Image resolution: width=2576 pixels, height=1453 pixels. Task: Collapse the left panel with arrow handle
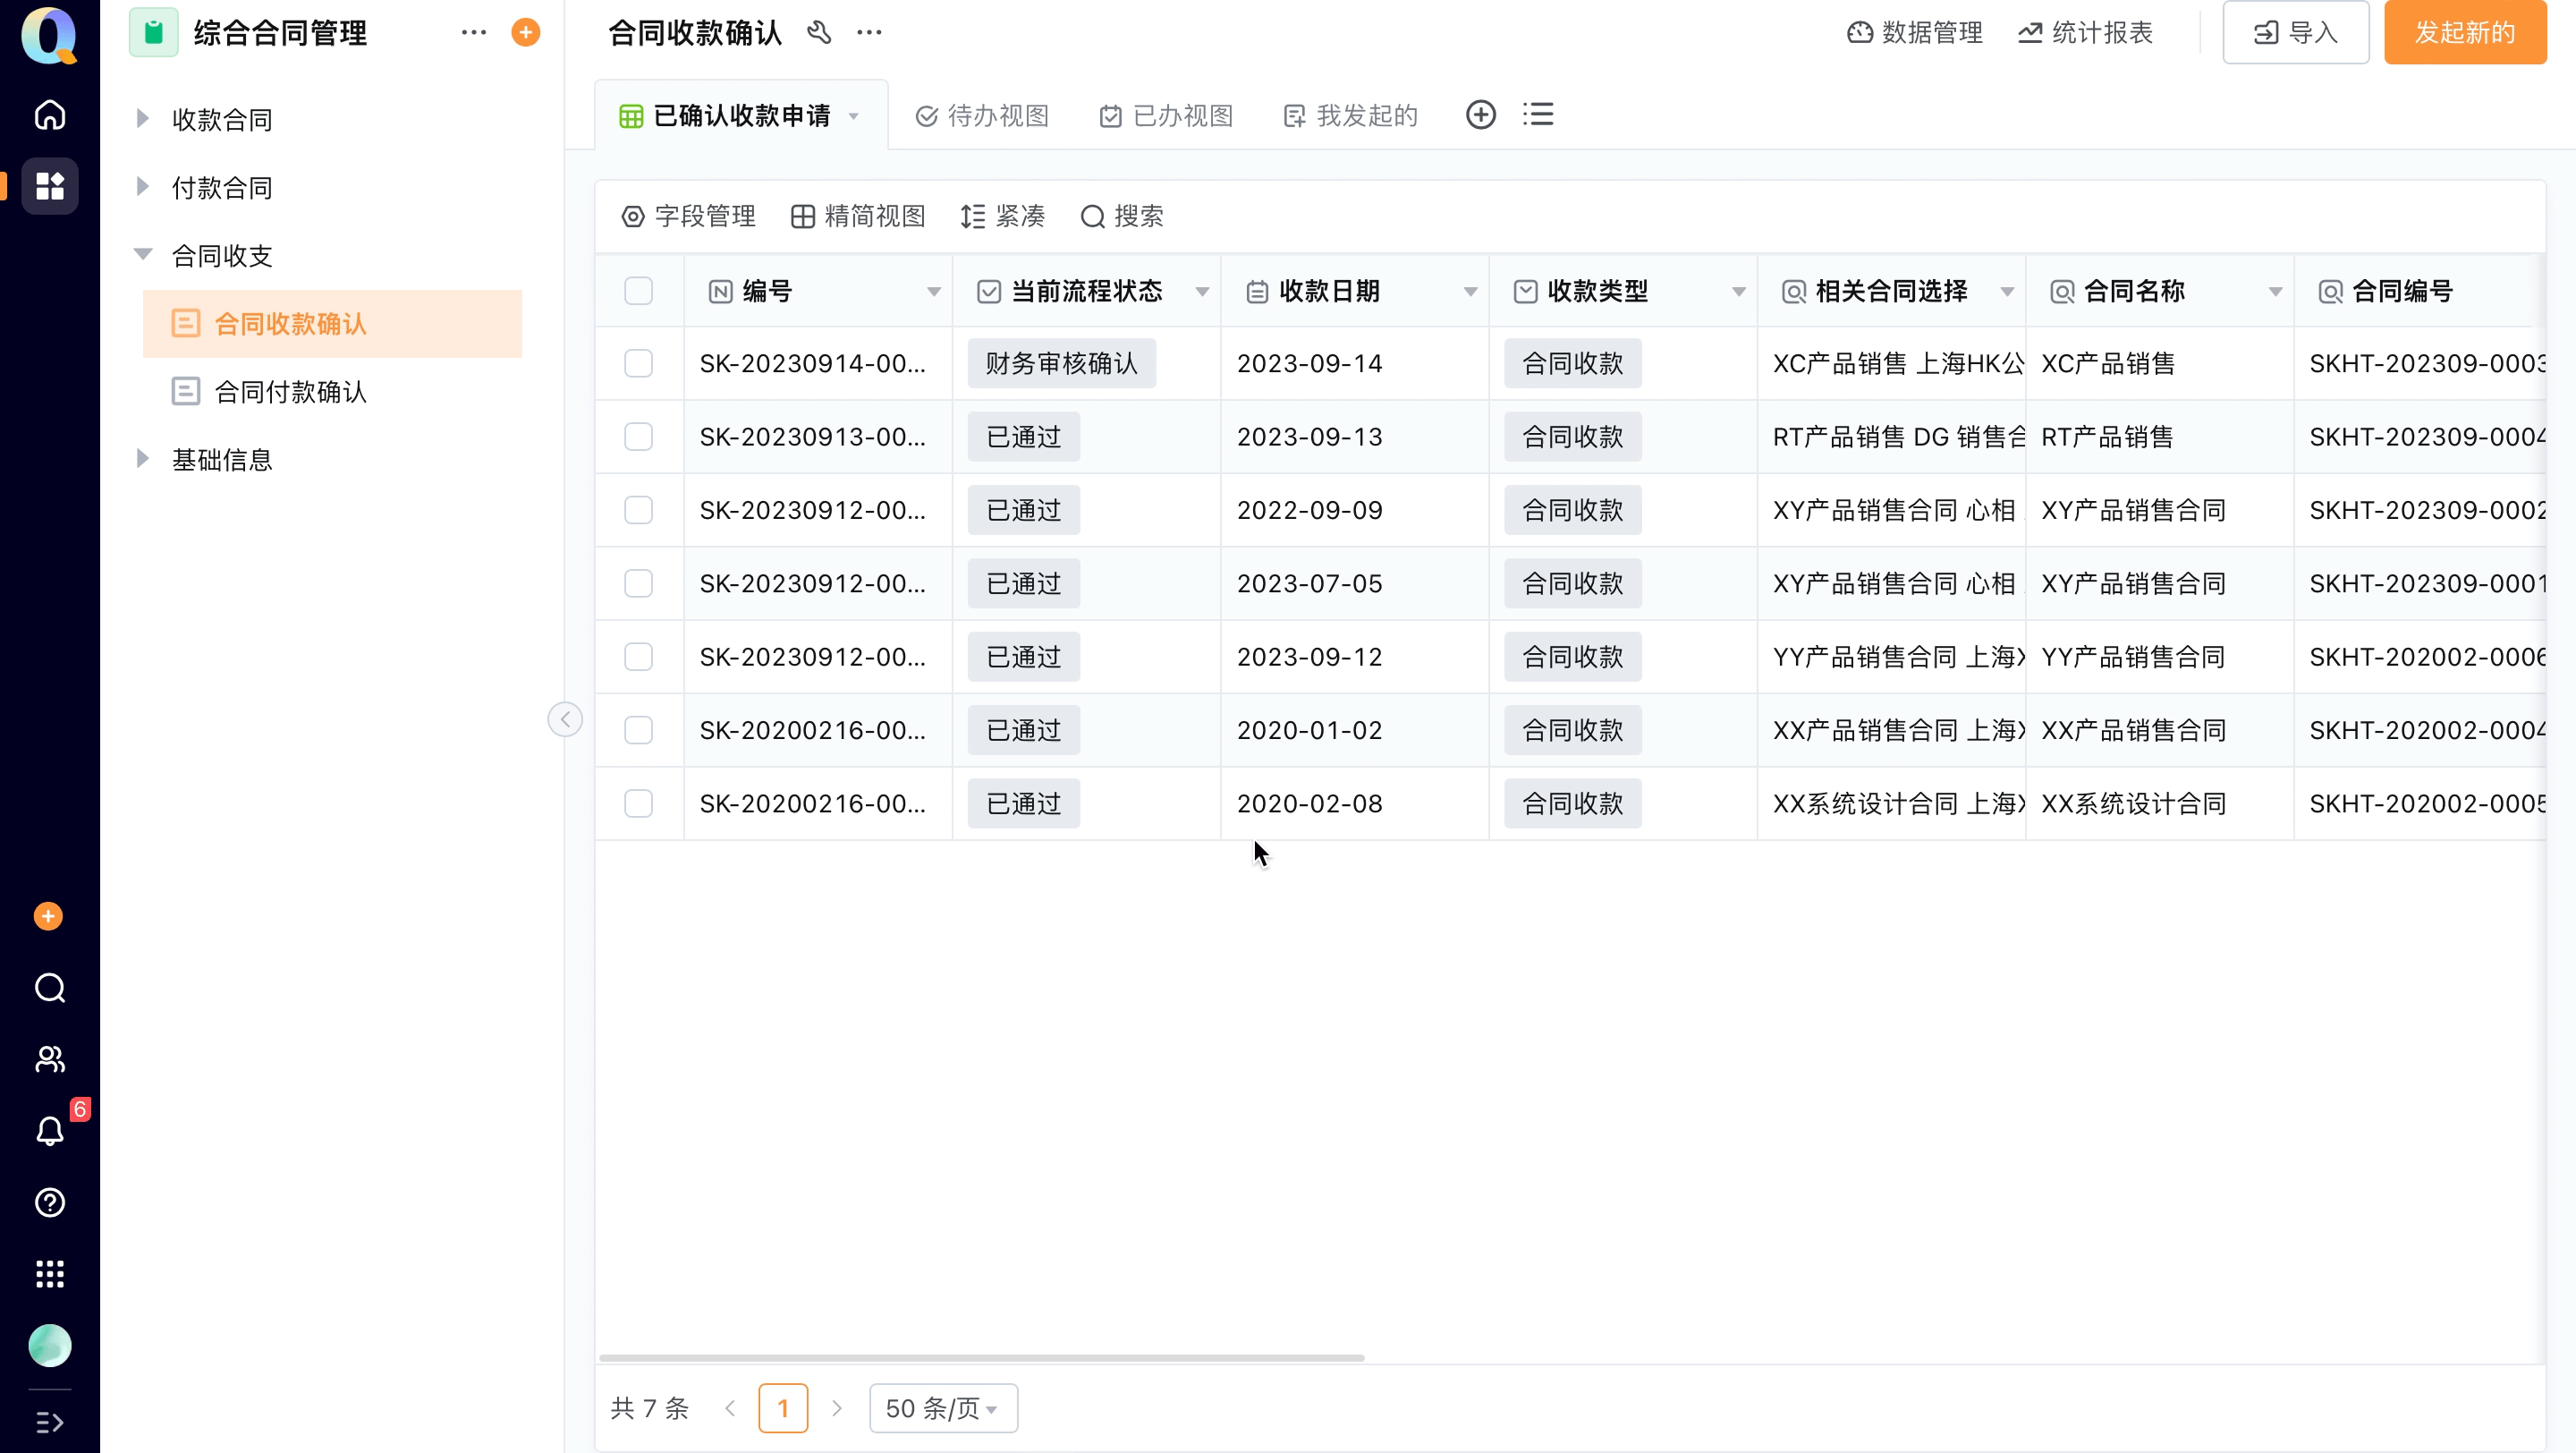[x=566, y=720]
